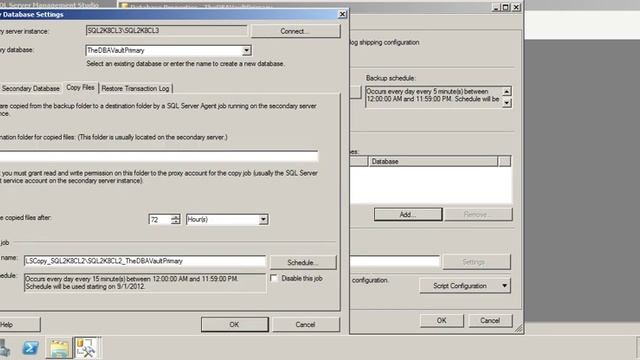Open Script Configuration dropdown arrow

[x=504, y=286]
